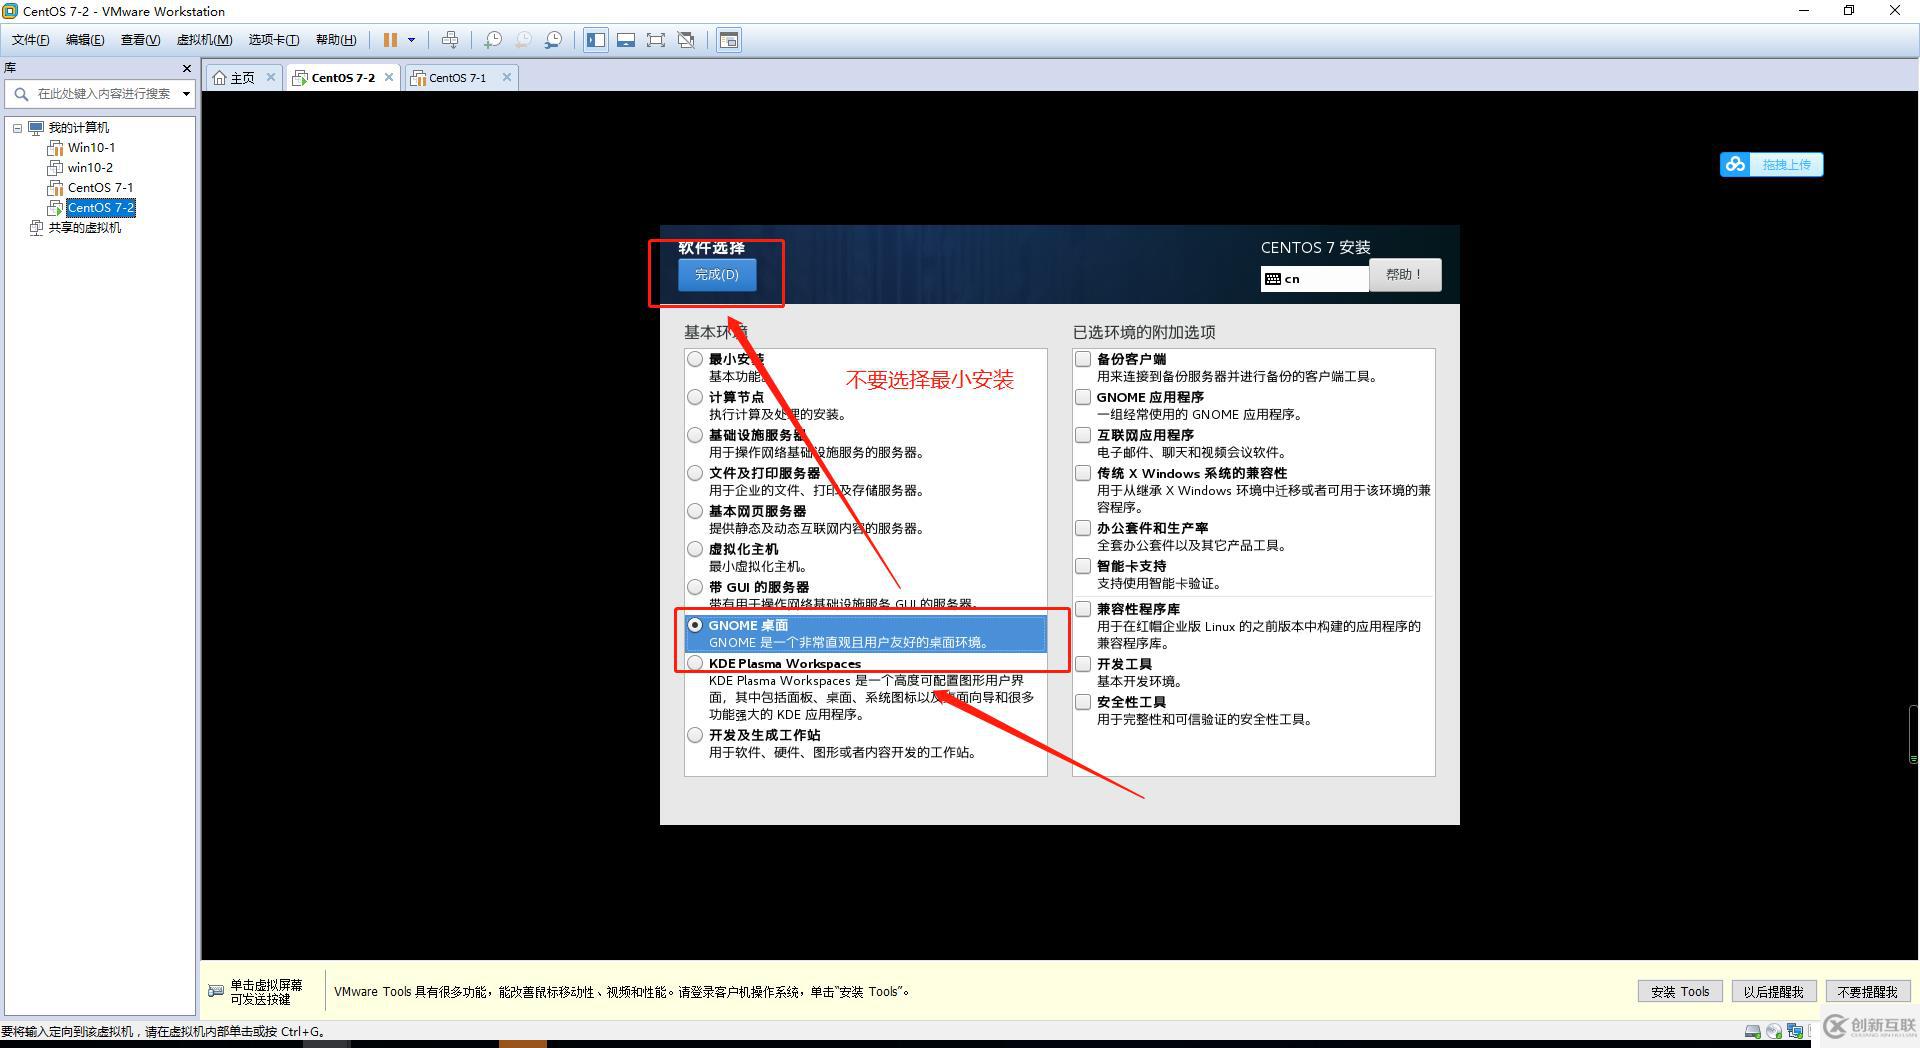Select the 计算节点 radio button
Screen dimensions: 1920x1048
(695, 397)
